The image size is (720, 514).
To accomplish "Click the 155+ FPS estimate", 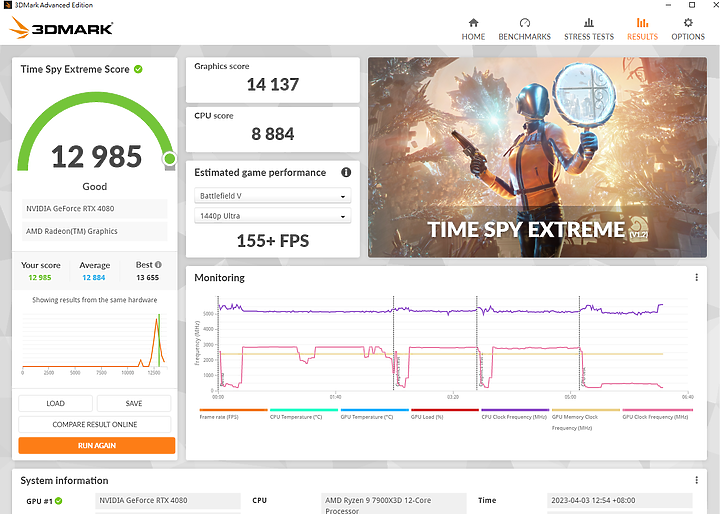I will 273,241.
